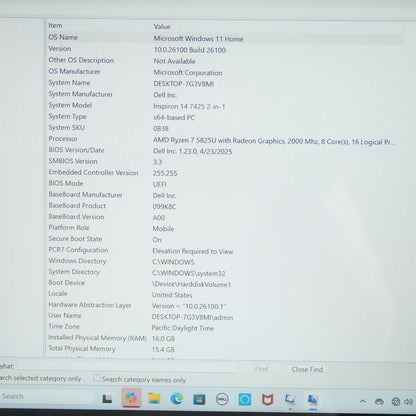Open File Explorer from taskbar
Screen dimensions: 416x416
pos(154,398)
